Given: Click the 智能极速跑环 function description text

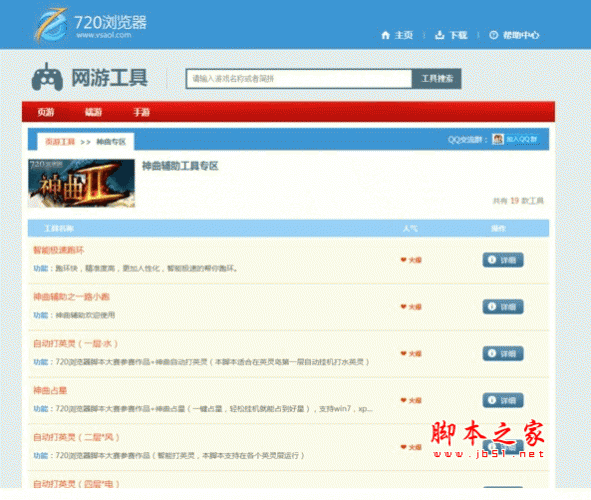Looking at the screenshot, I should pyautogui.click(x=135, y=268).
